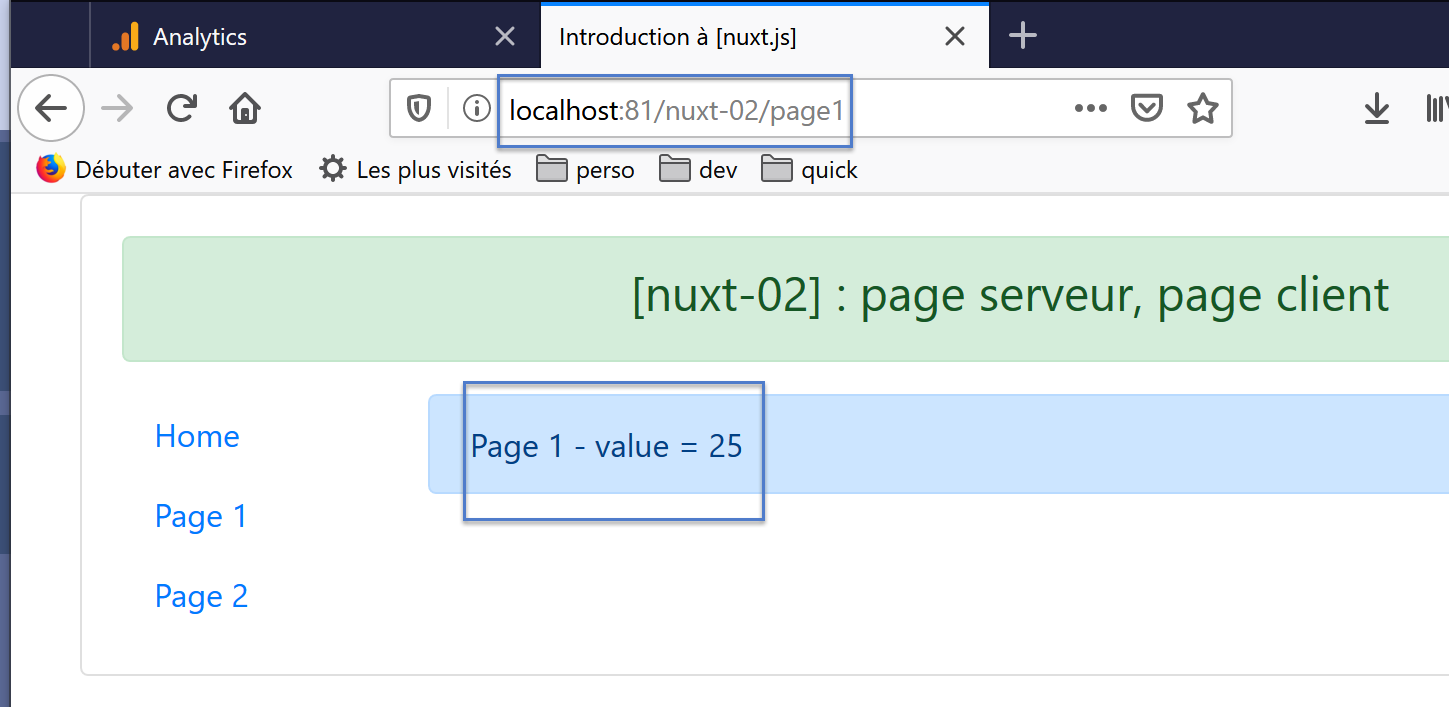Navigate to the Page 2 link

pyautogui.click(x=201, y=596)
